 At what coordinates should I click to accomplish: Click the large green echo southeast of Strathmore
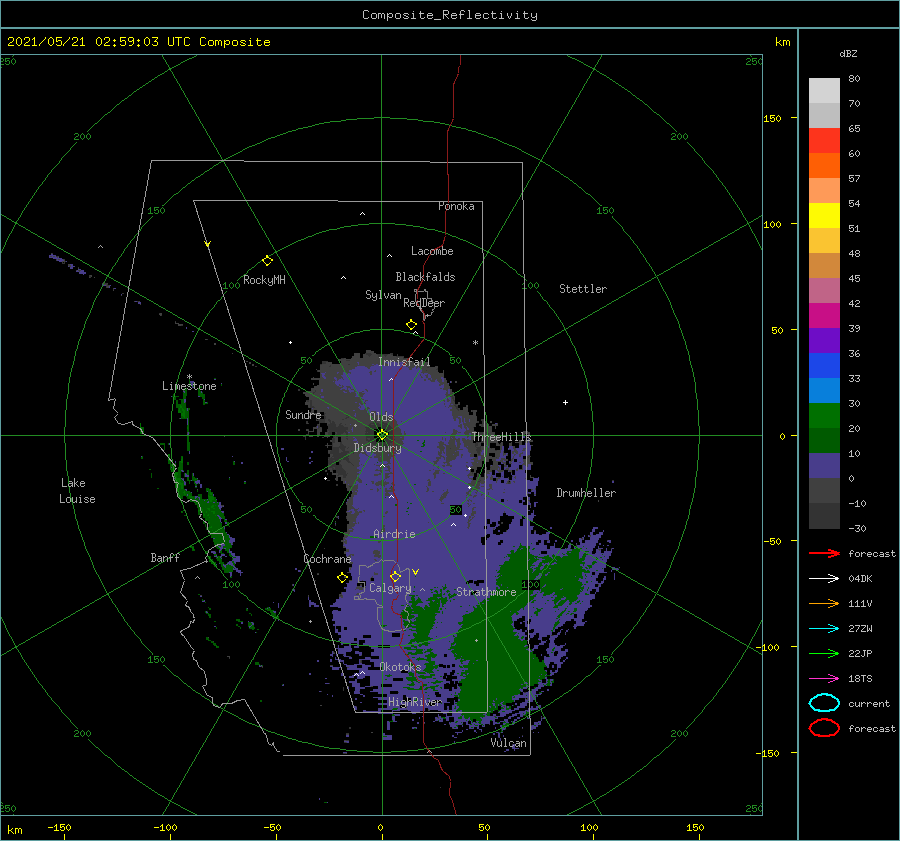(494, 660)
